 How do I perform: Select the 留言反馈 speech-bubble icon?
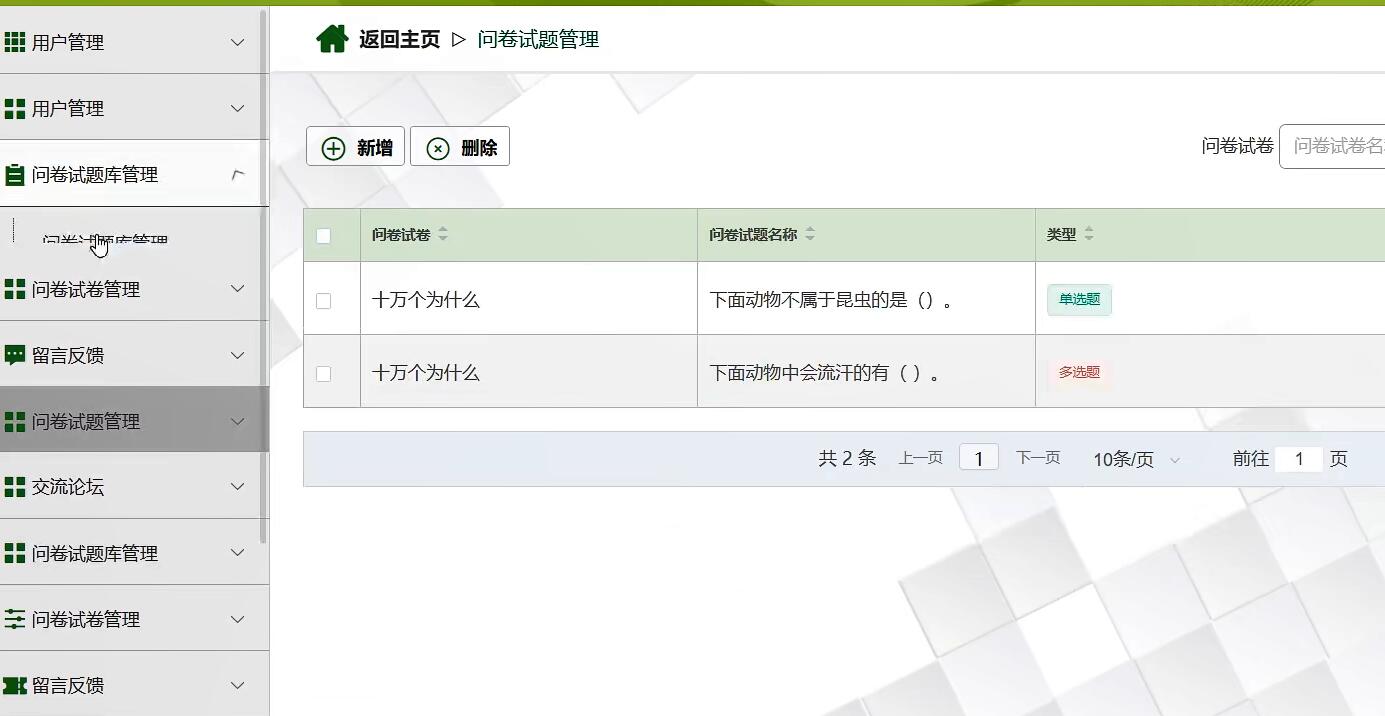tap(15, 354)
